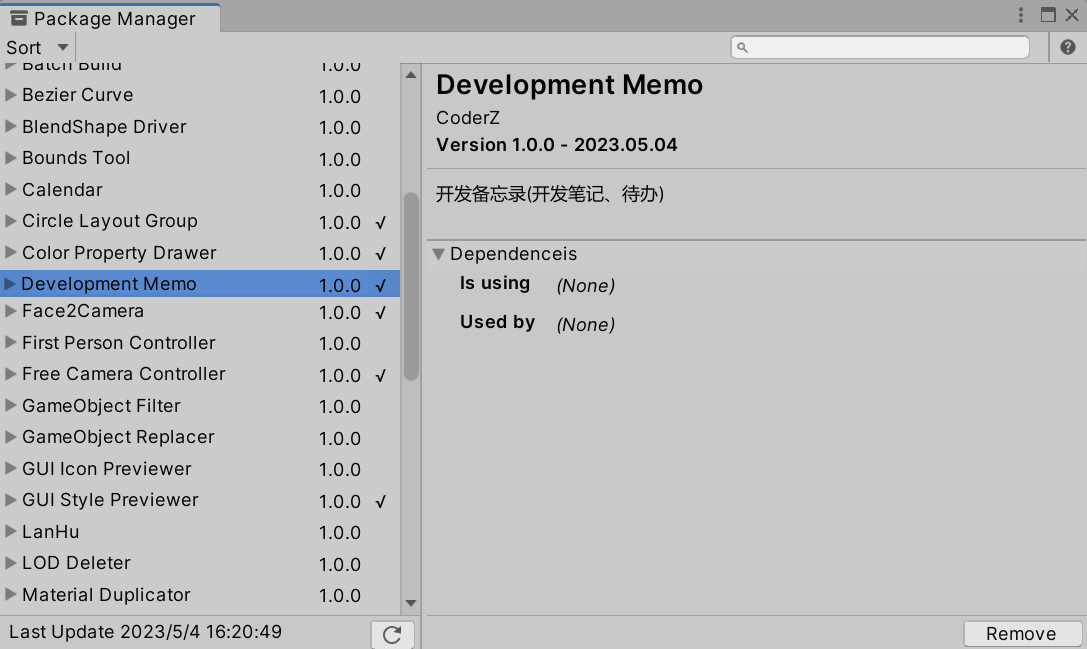Expand the LanHu package arrow
Image resolution: width=1087 pixels, height=649 pixels.
(x=10, y=532)
